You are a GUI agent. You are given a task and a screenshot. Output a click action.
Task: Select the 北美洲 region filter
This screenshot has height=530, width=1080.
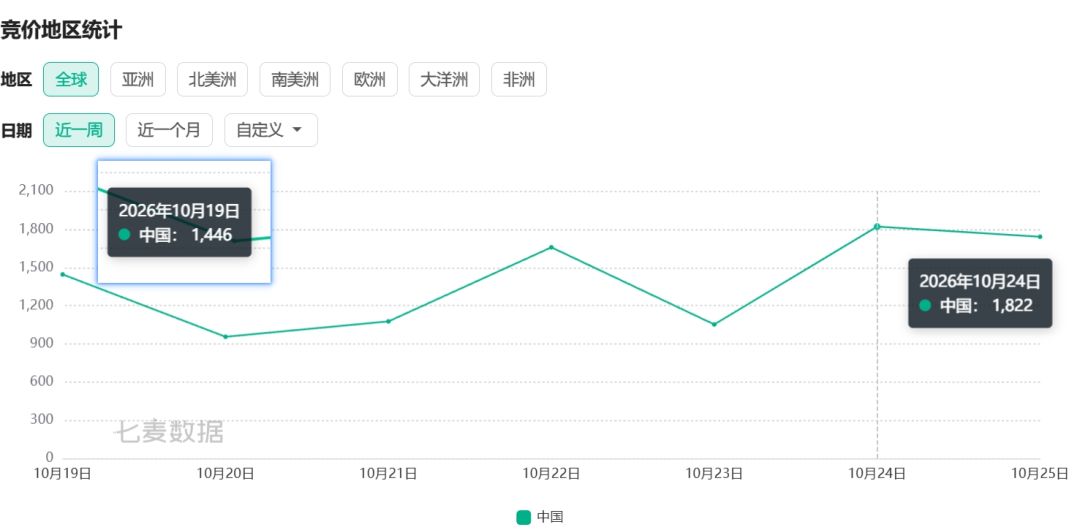(212, 79)
